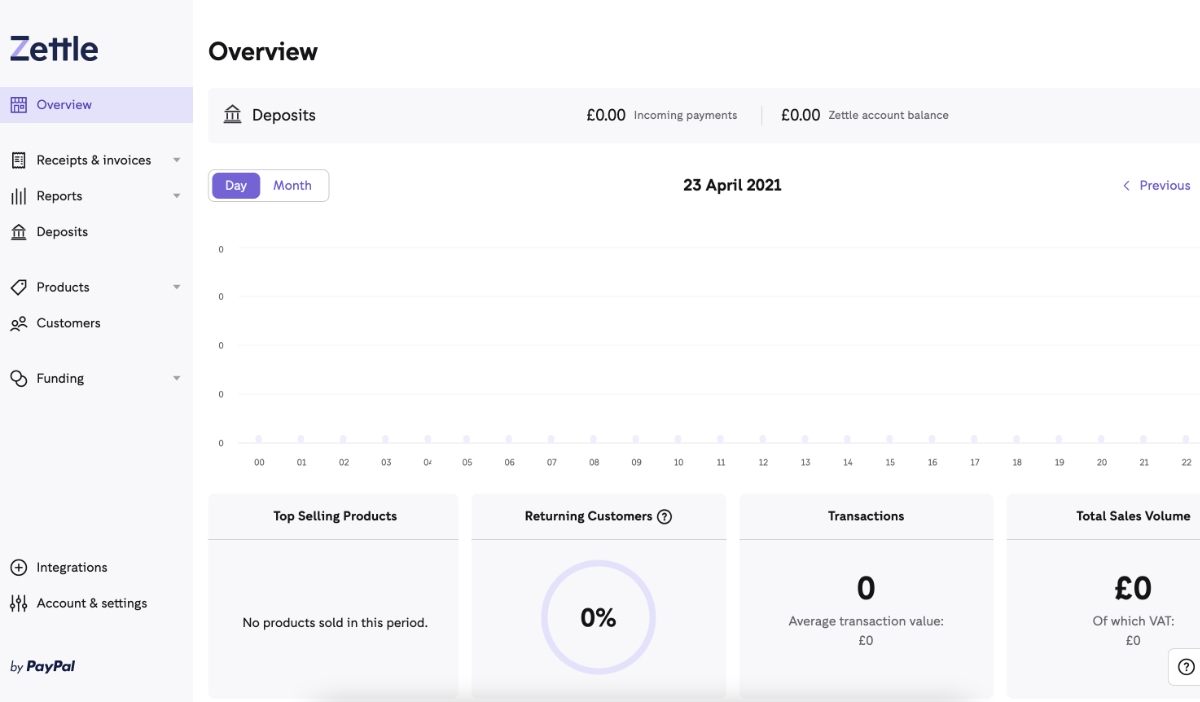Click the 23 April 2021 date heading
Image resolution: width=1200 pixels, height=702 pixels.
732,185
